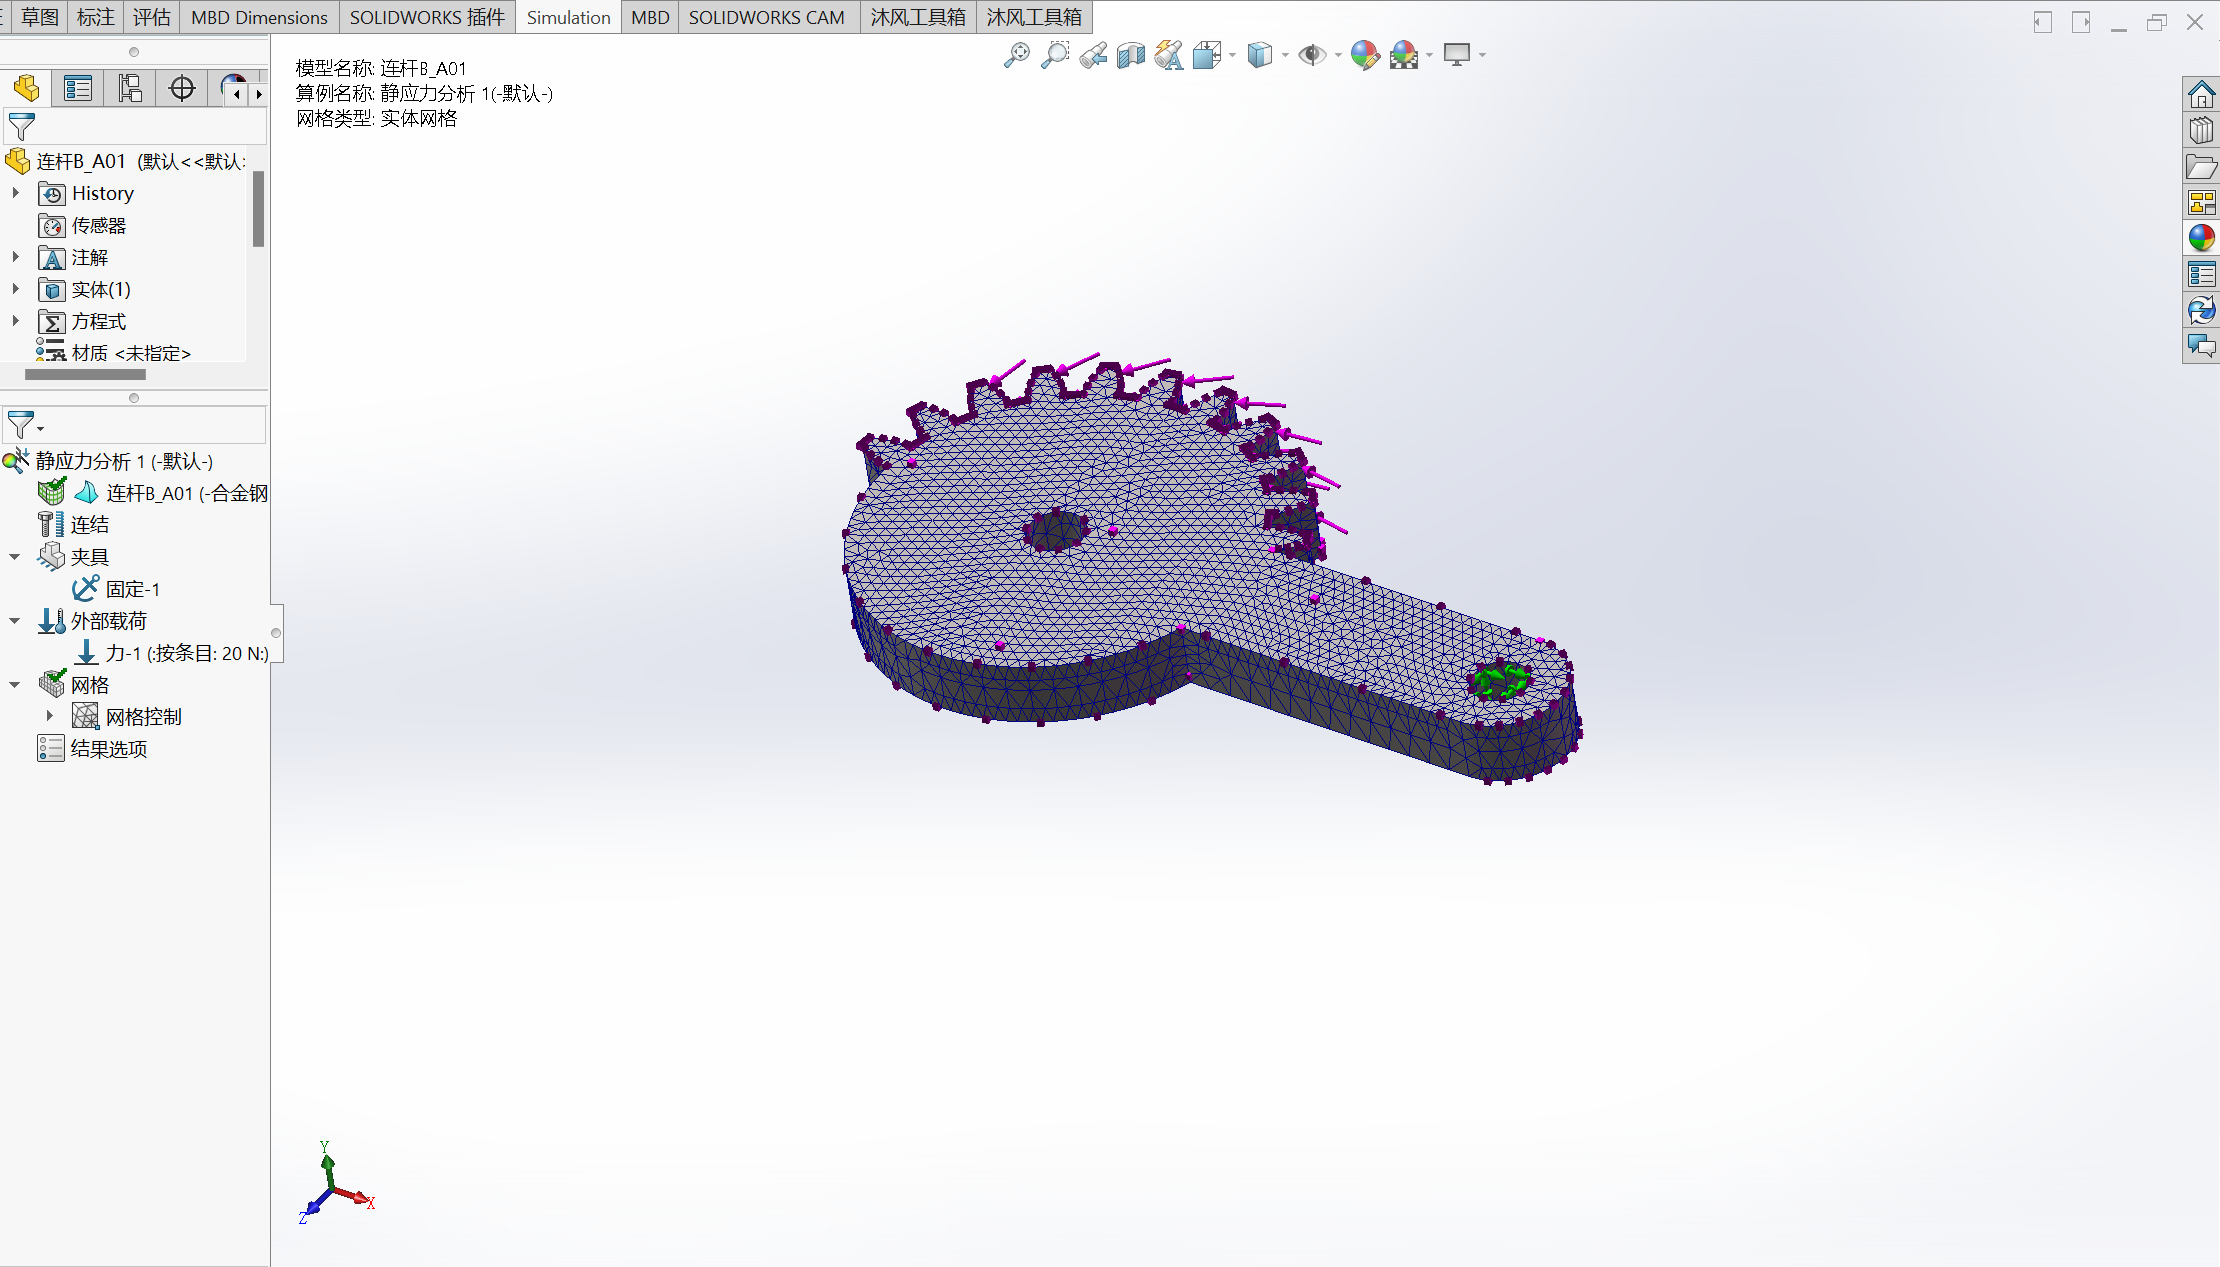This screenshot has height=1267, width=2220.
Task: Open the View Orientation dropdown arrow
Action: point(1232,56)
